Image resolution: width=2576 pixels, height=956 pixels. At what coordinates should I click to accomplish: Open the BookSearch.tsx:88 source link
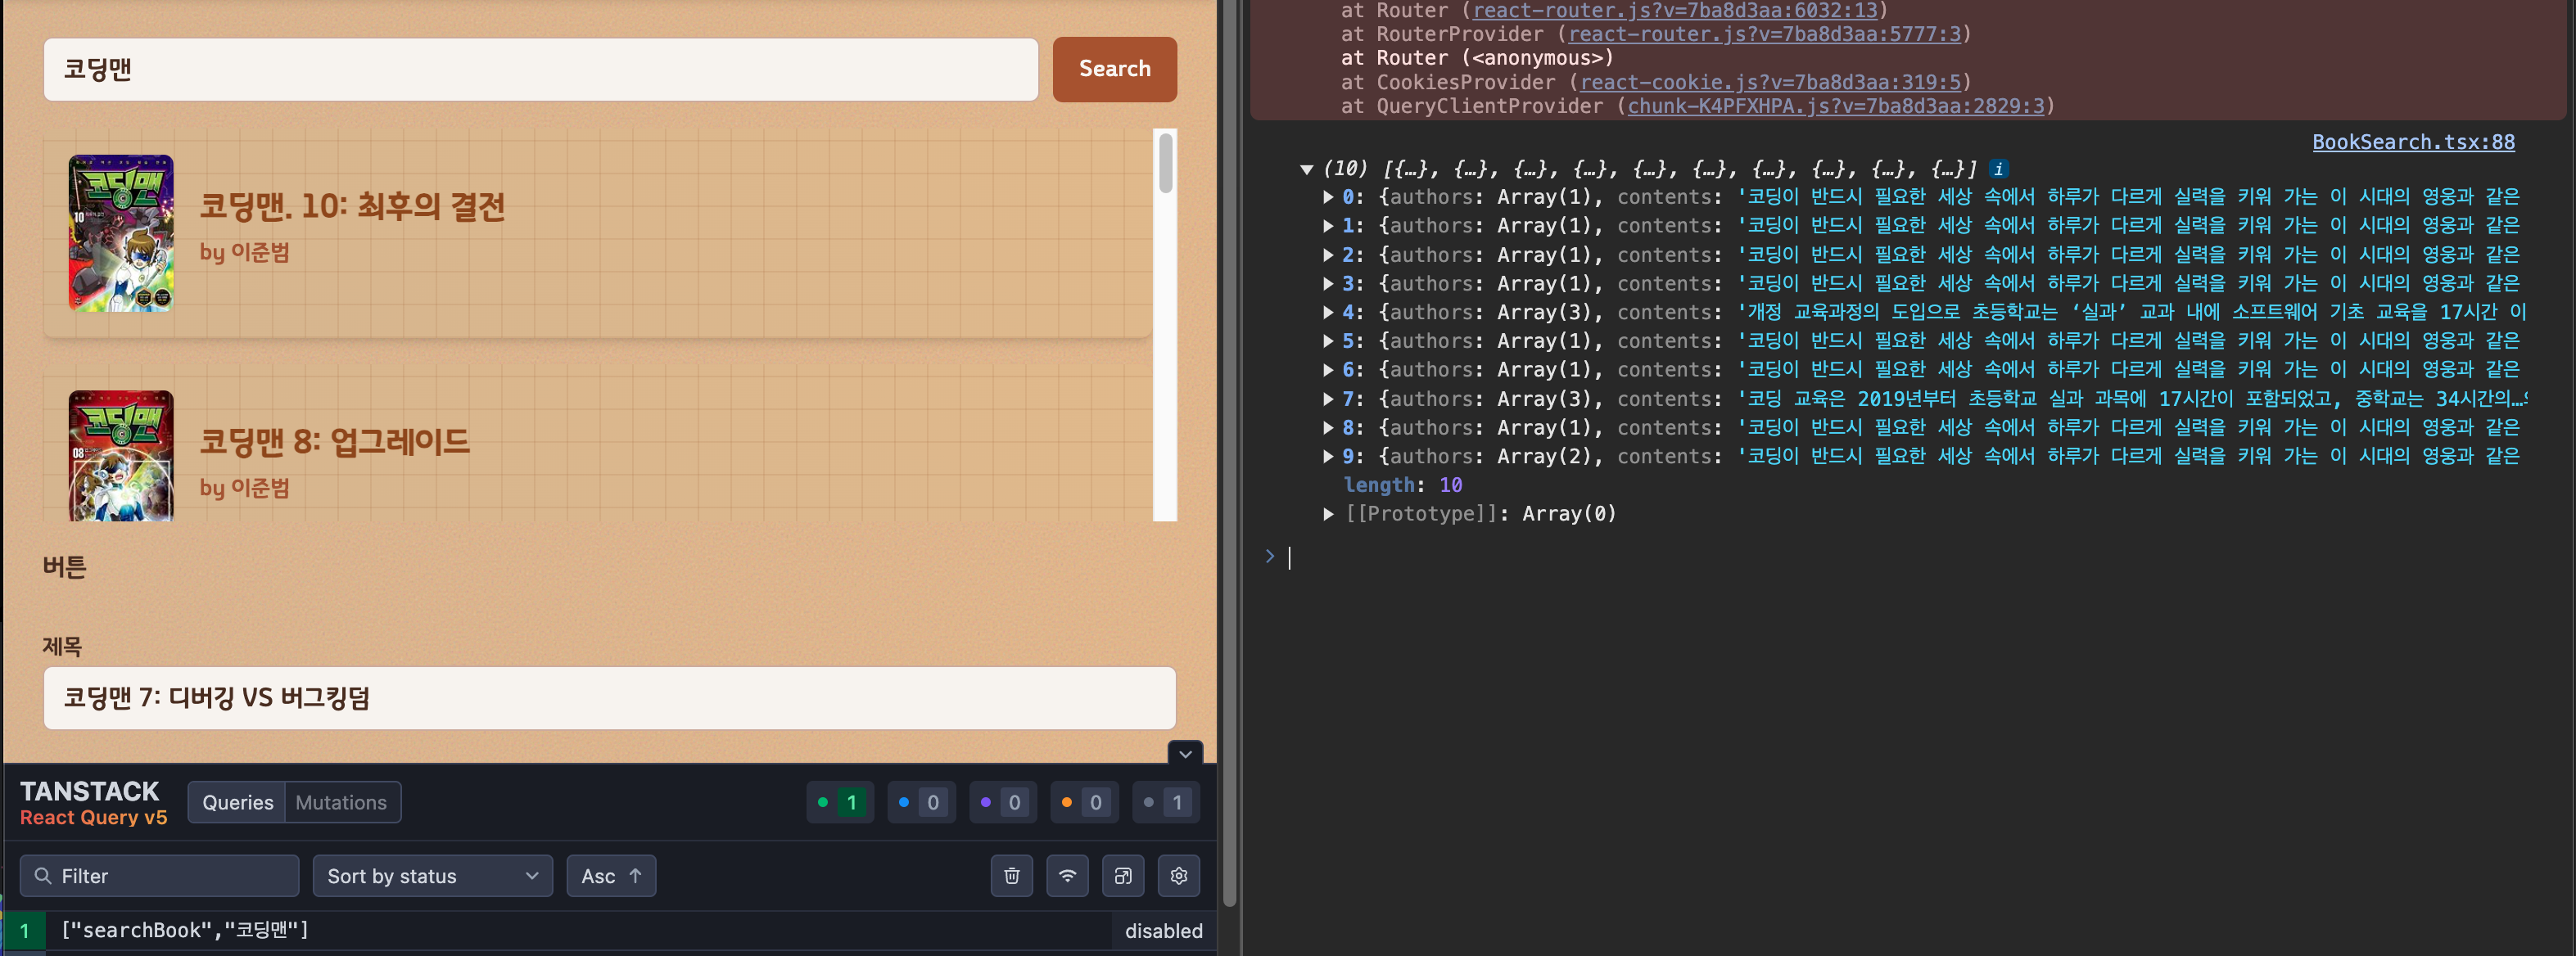(2412, 142)
